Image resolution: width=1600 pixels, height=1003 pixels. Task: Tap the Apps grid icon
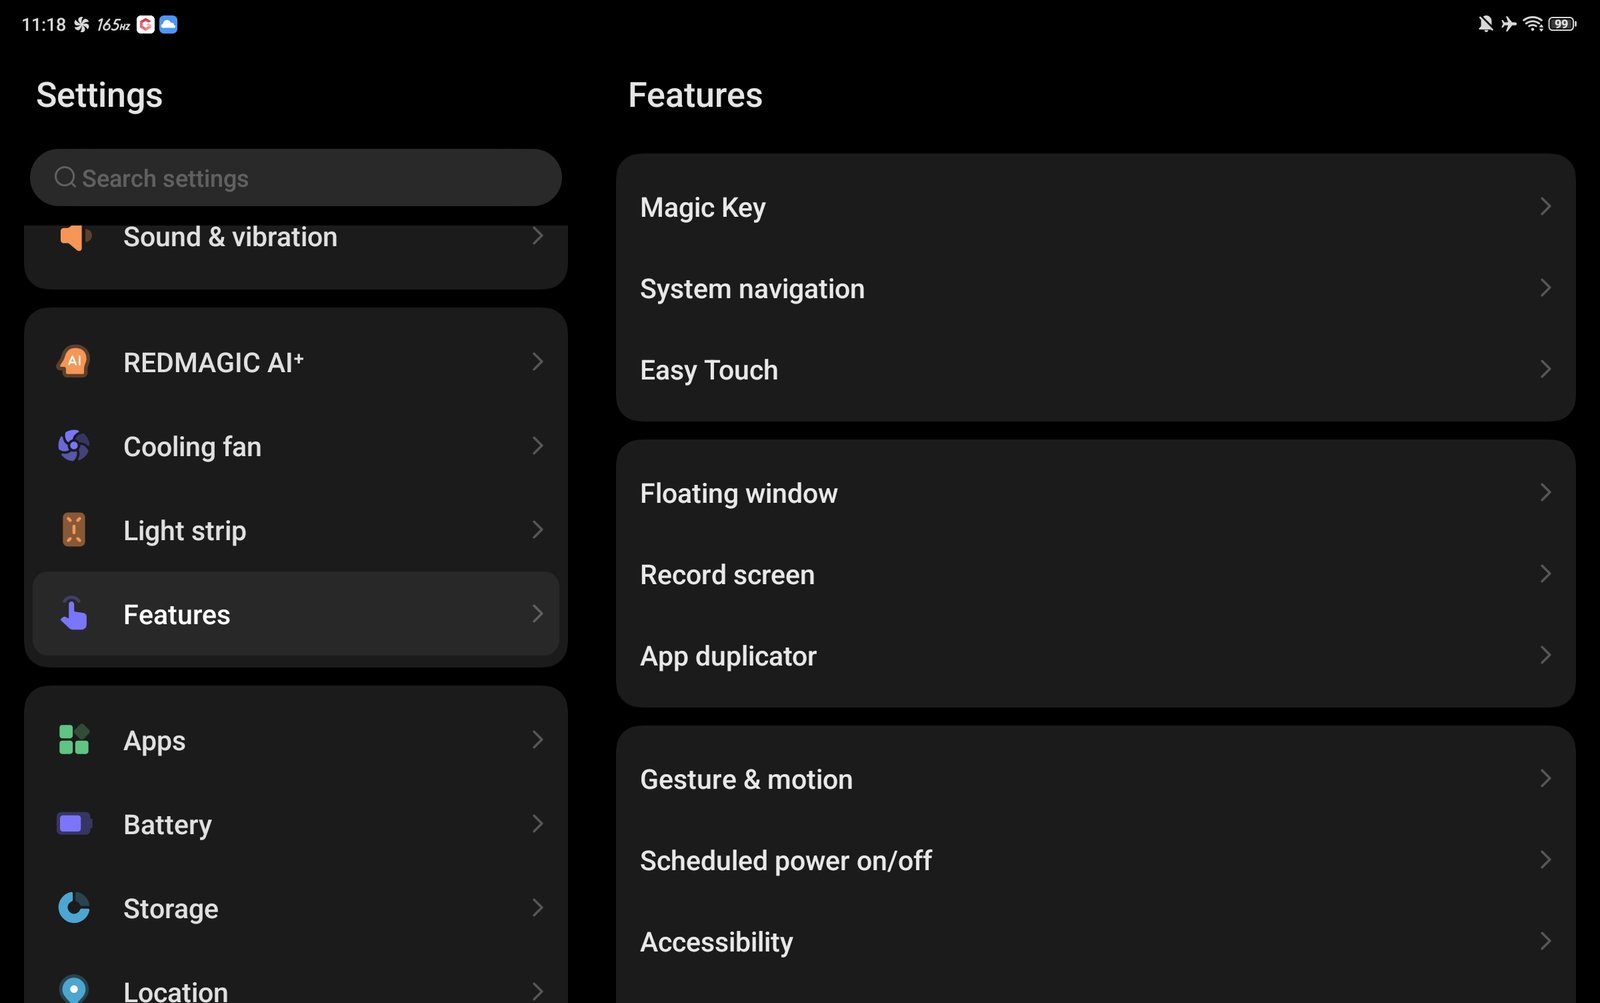[x=74, y=740]
